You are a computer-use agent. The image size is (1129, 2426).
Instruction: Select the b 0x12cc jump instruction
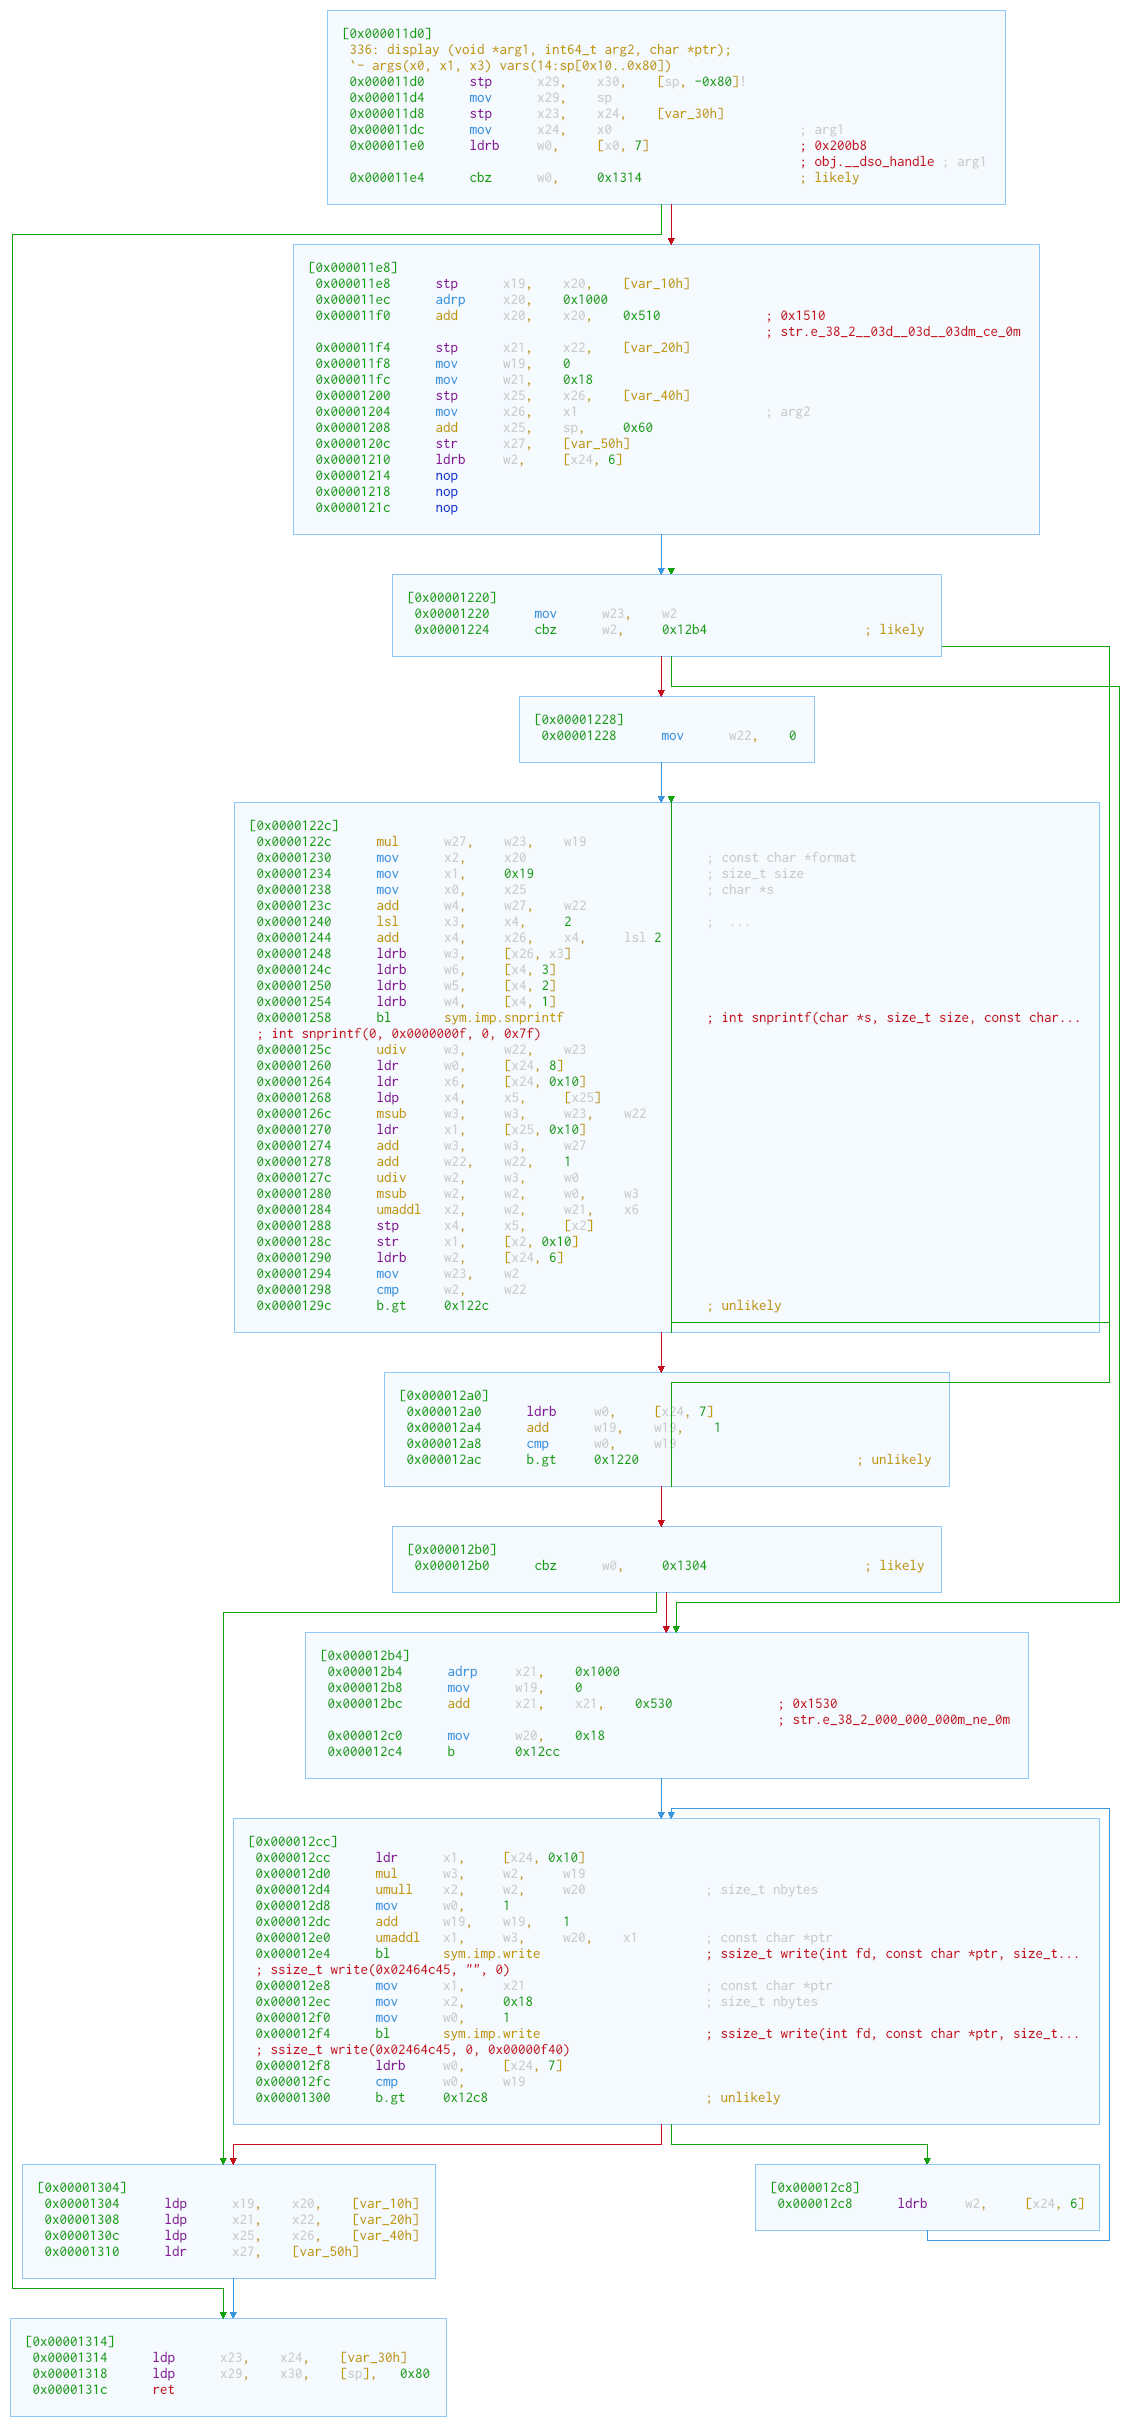444,1751
